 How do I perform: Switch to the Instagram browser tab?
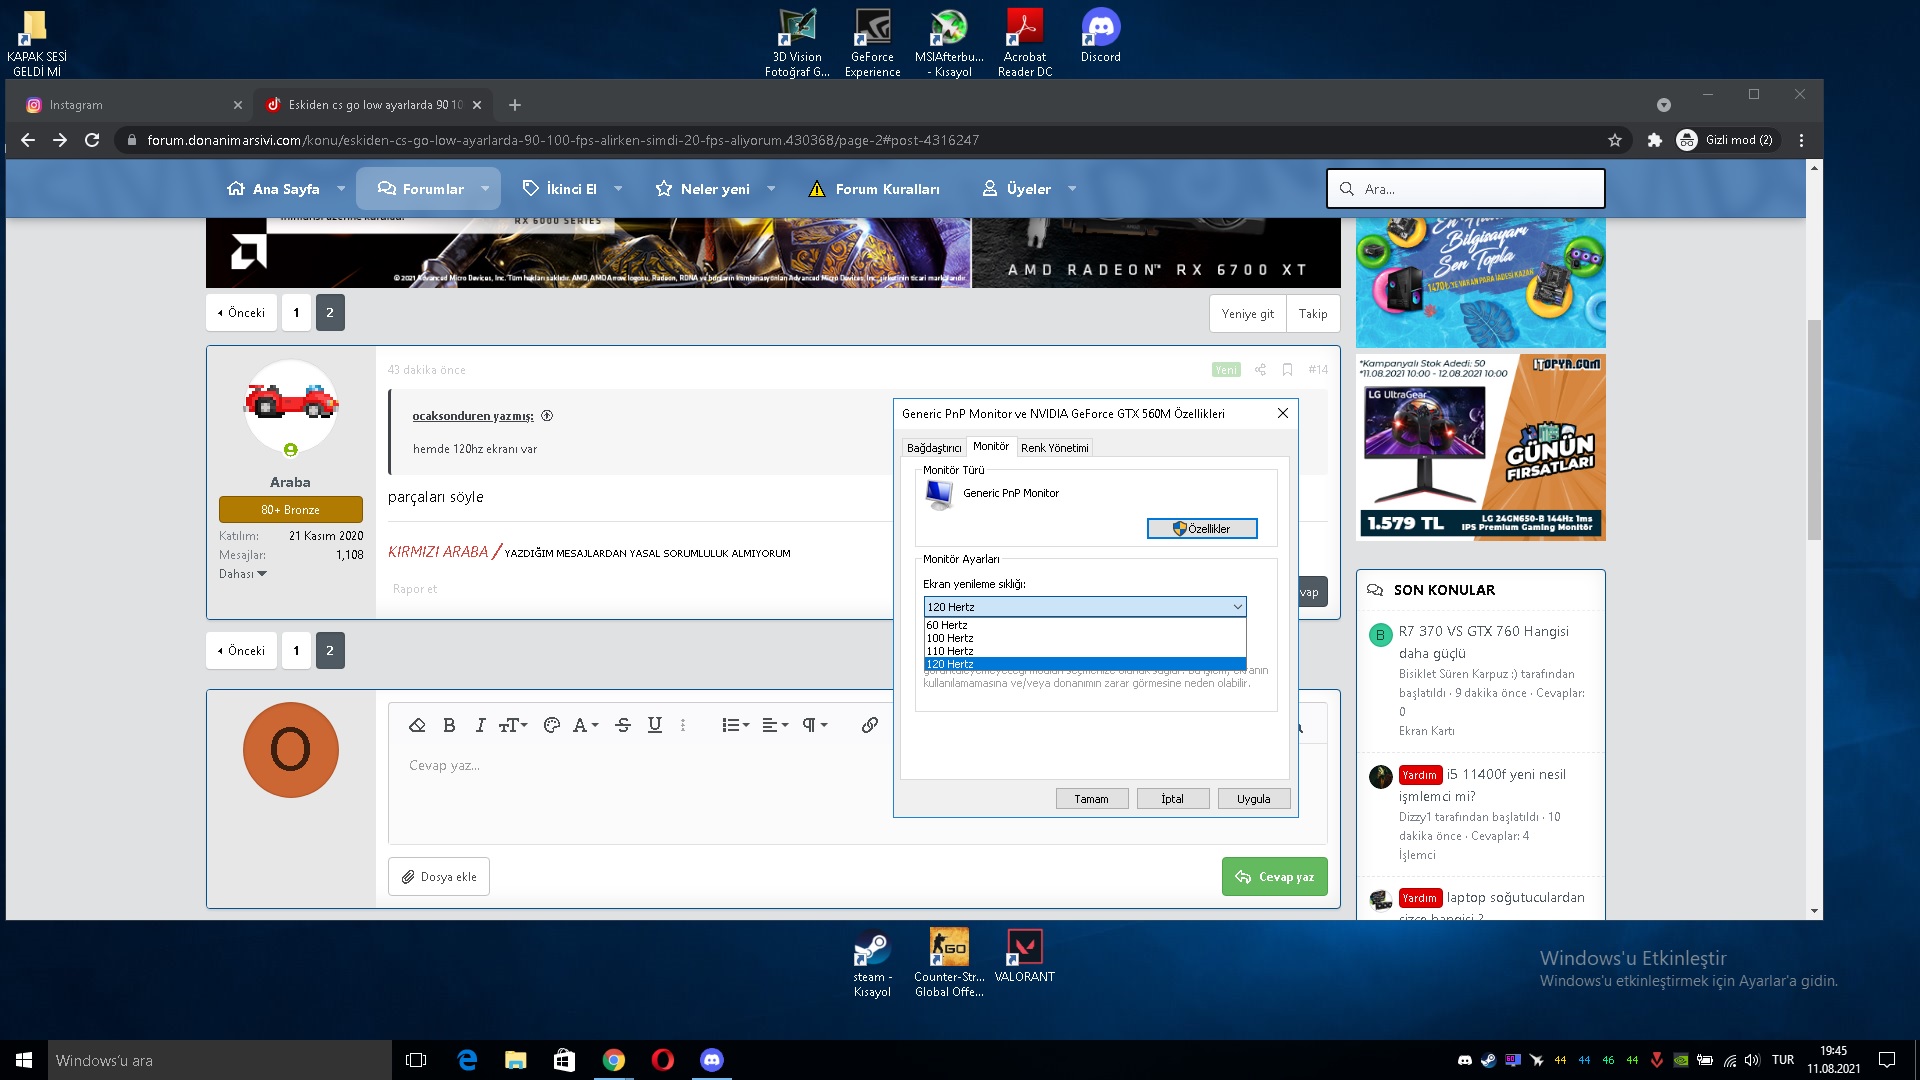(x=132, y=105)
